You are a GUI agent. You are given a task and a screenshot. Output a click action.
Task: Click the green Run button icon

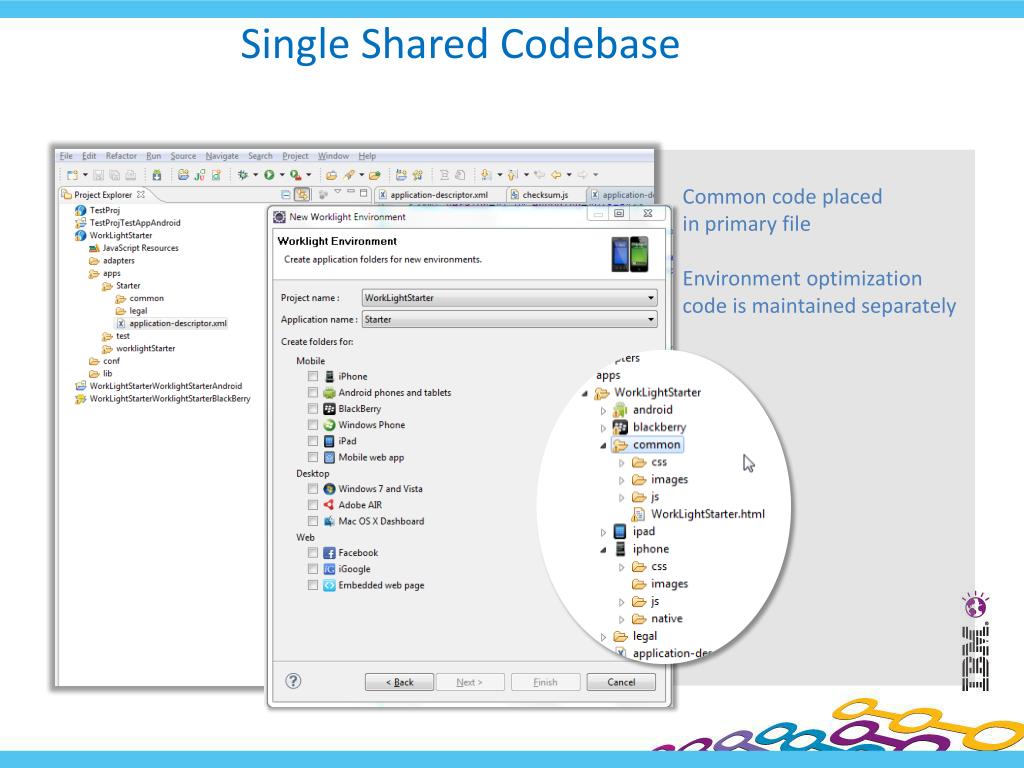tap(269, 175)
